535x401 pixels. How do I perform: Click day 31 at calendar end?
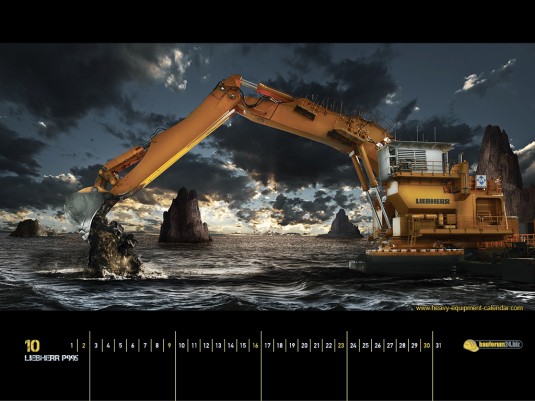pos(438,346)
